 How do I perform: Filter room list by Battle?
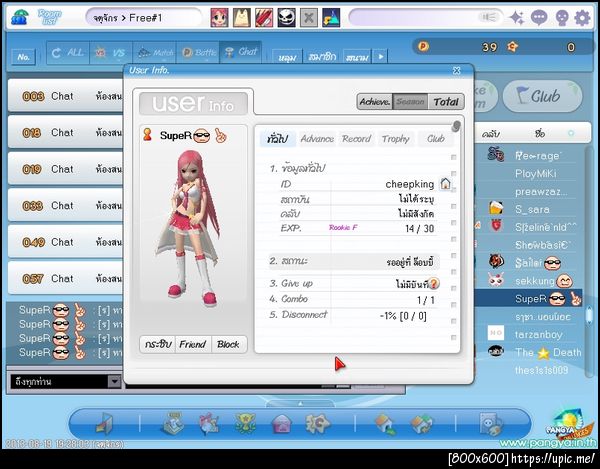pos(197,53)
